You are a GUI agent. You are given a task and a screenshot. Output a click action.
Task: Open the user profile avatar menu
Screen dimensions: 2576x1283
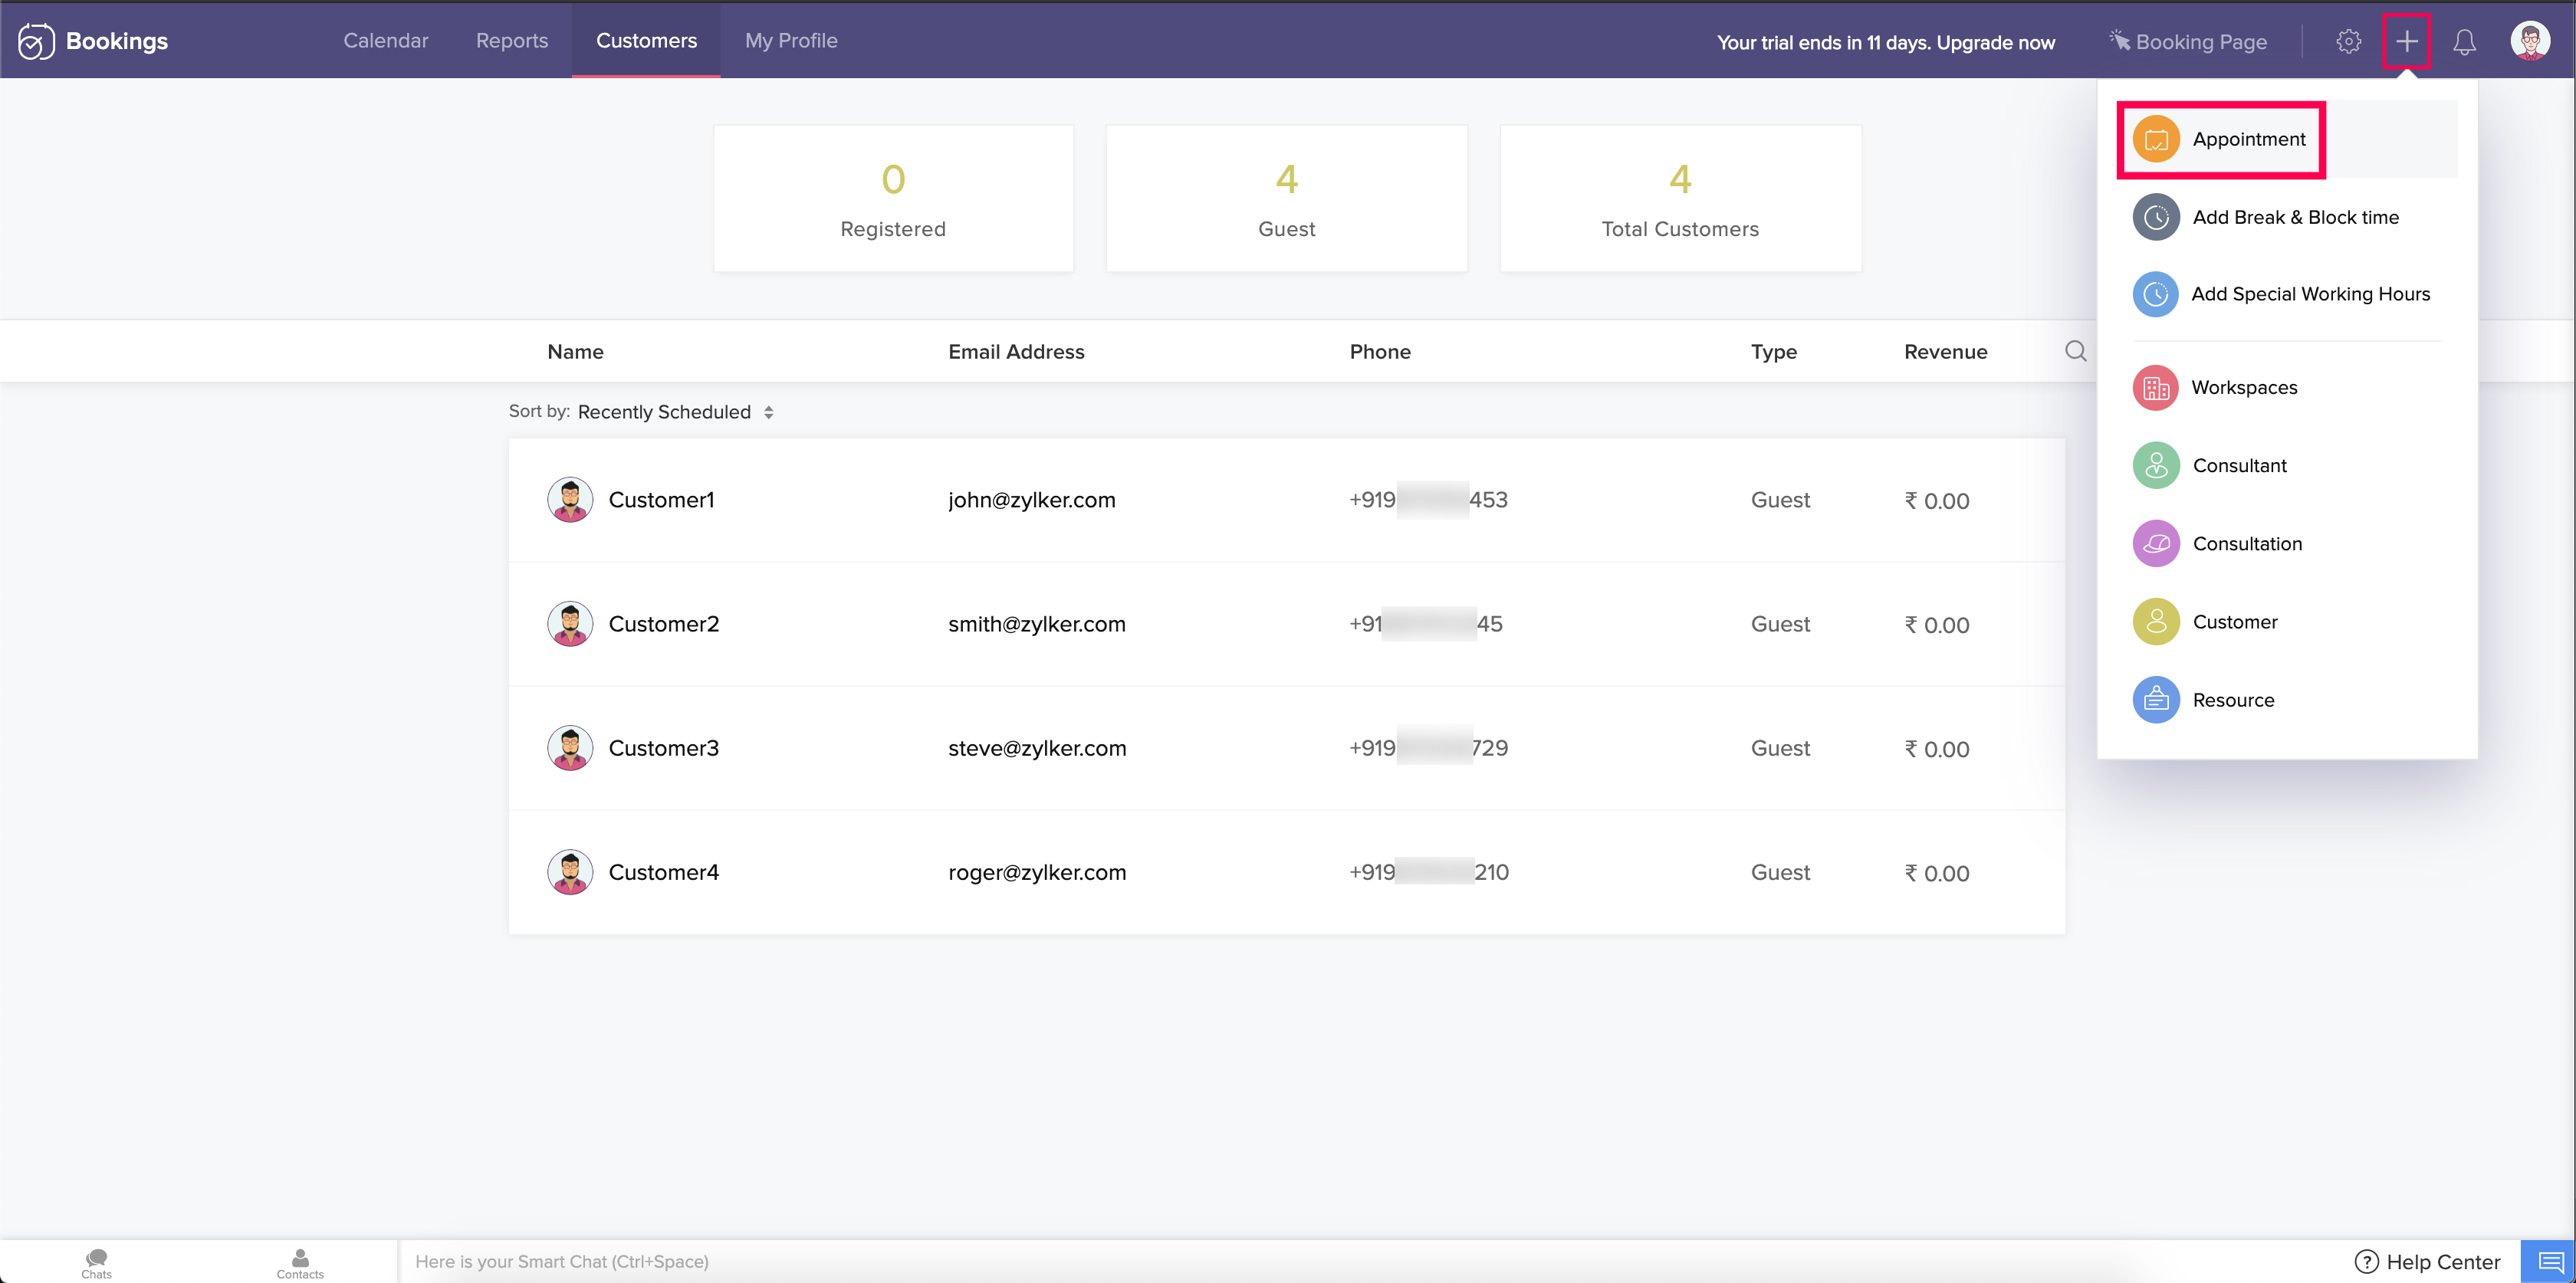[x=2530, y=41]
